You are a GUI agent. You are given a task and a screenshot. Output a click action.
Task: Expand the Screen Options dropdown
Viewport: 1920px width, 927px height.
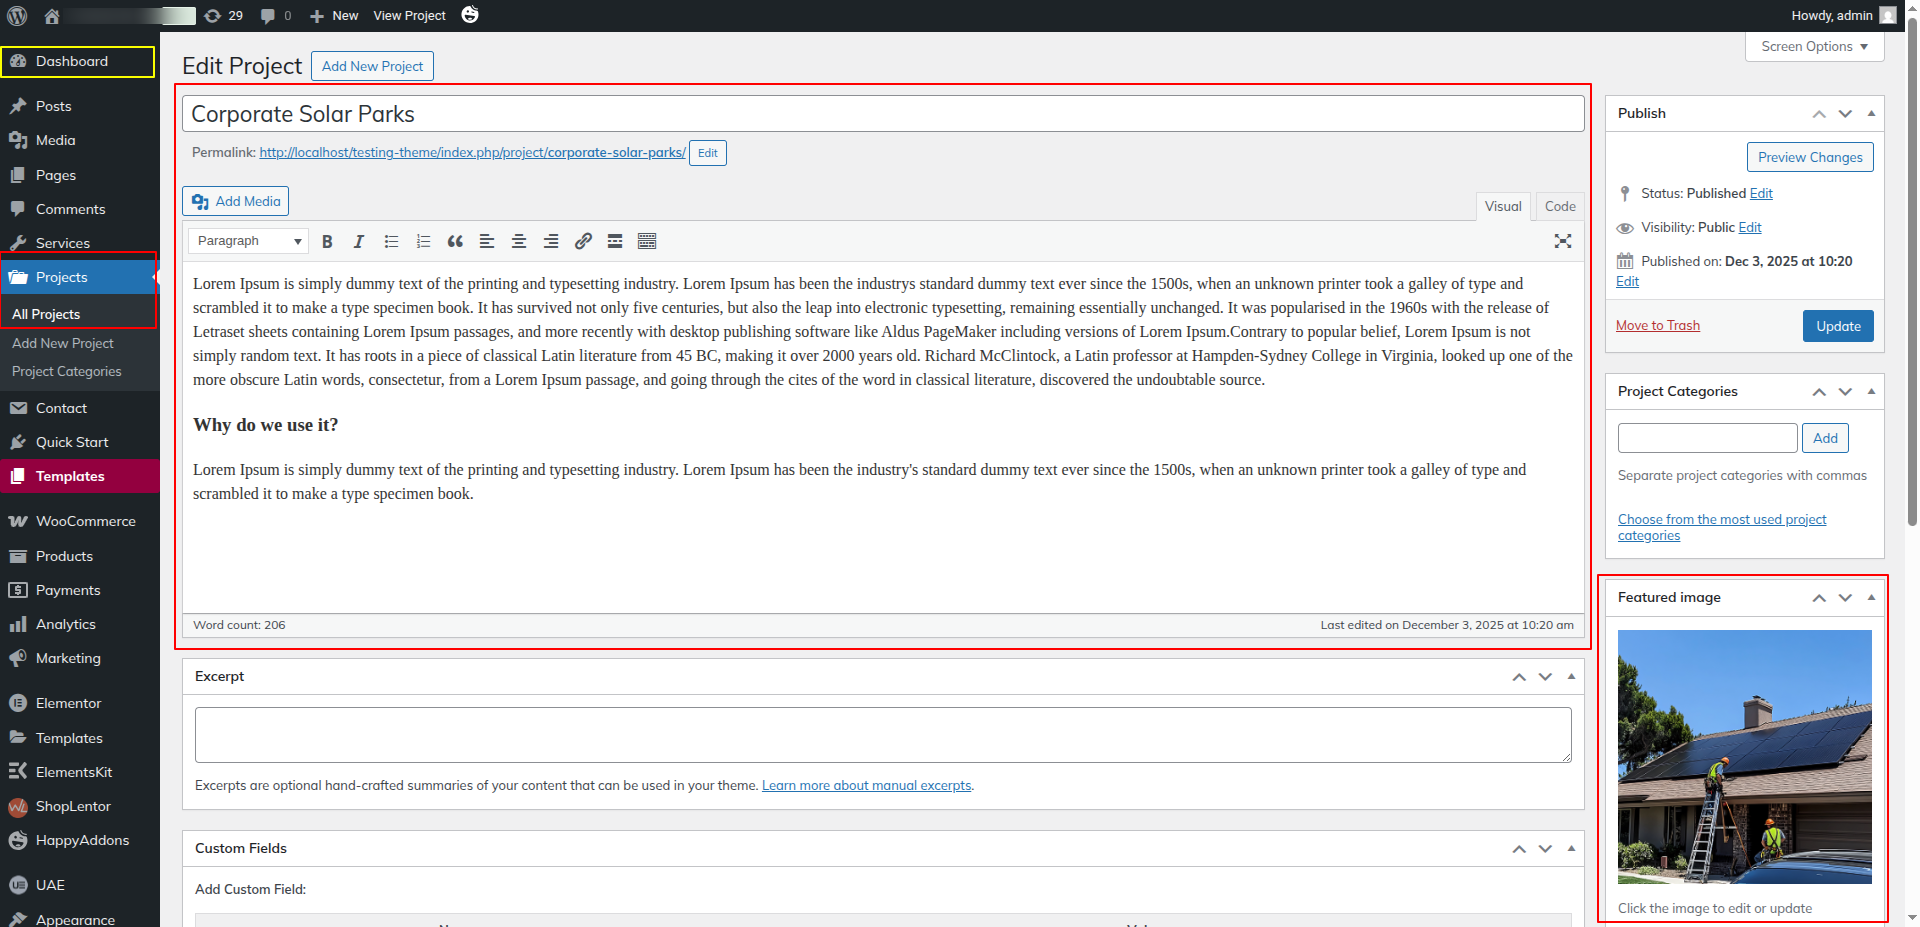click(x=1814, y=47)
